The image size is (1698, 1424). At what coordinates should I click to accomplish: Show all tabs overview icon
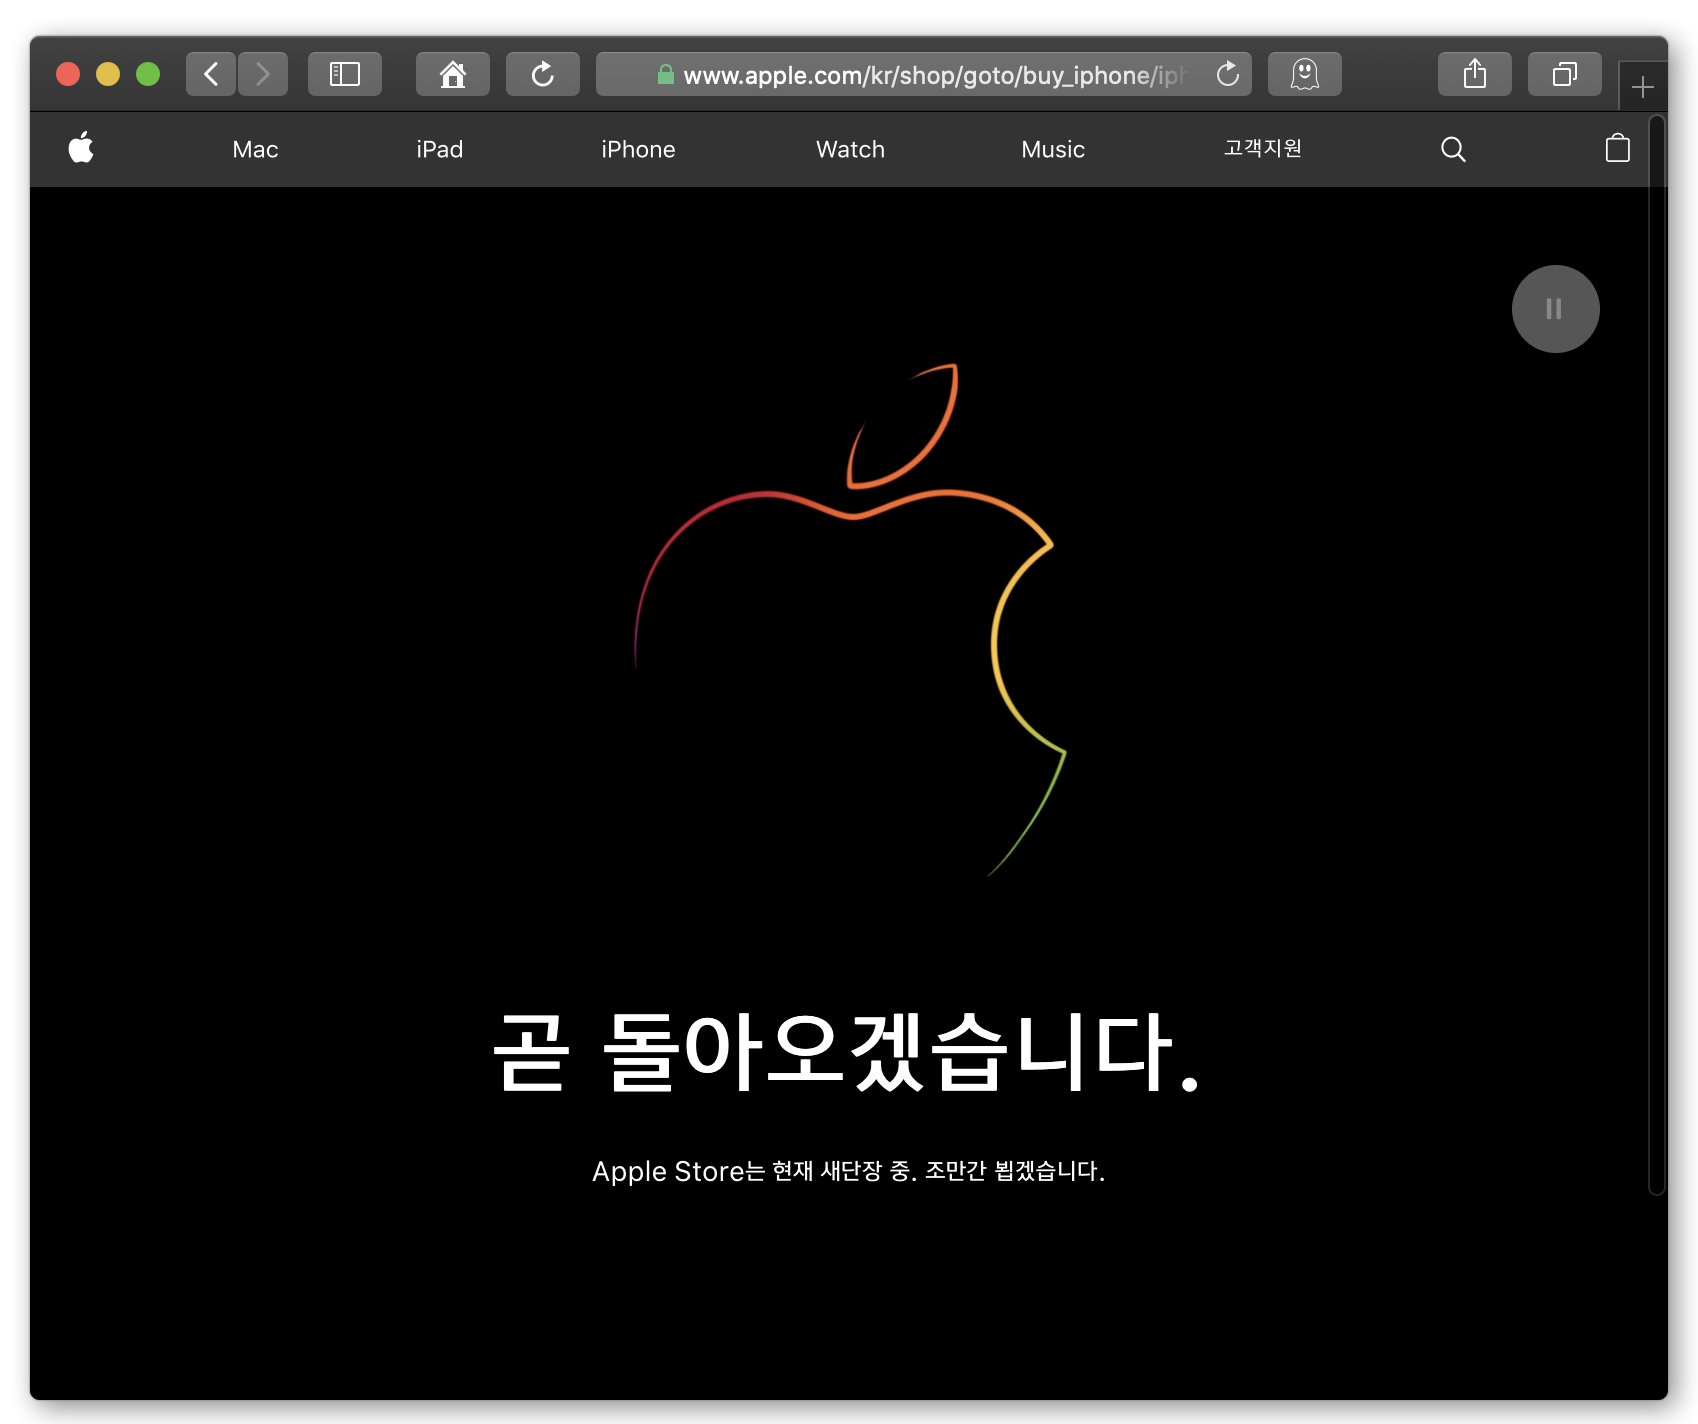coord(1565,74)
